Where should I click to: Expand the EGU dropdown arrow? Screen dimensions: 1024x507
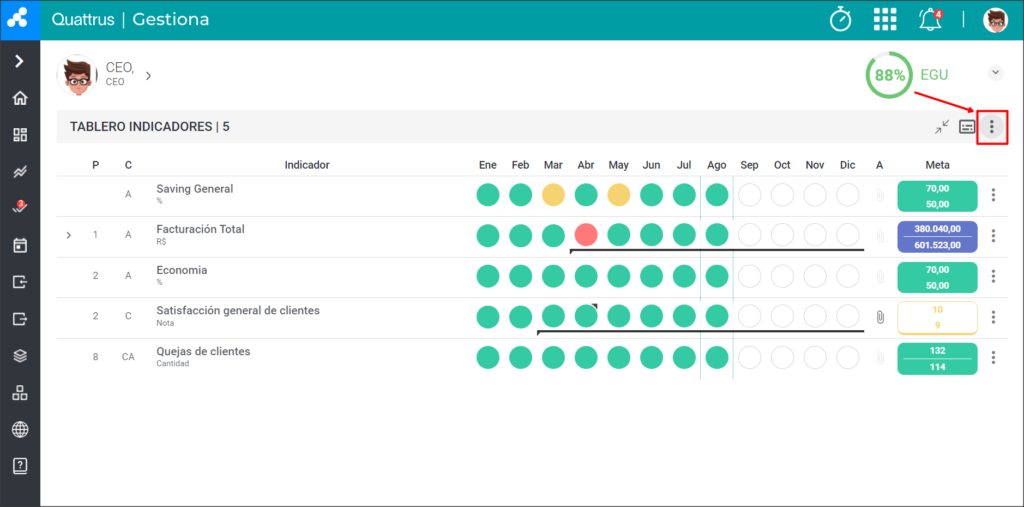pyautogui.click(x=995, y=73)
